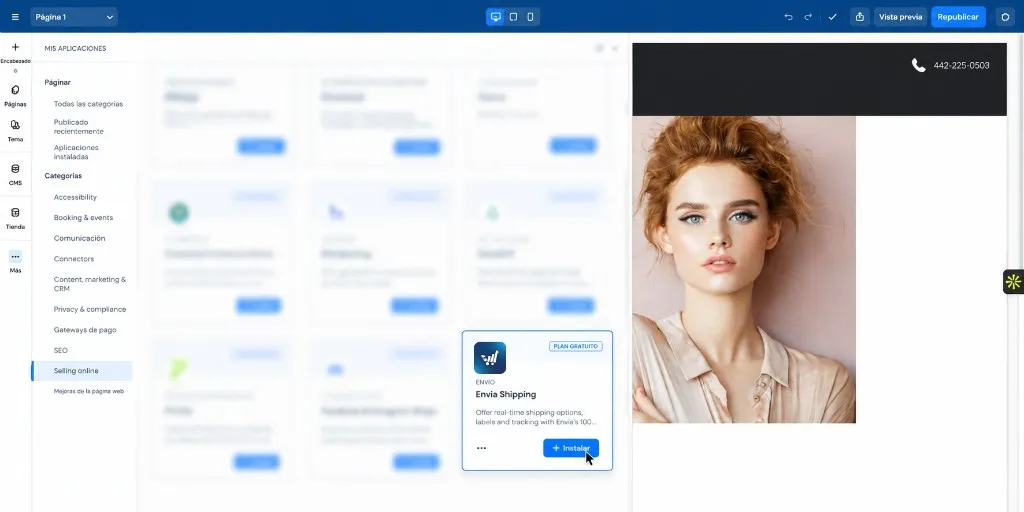Select Publicado recientemente
Viewport: 1024px width, 512px height.
pyautogui.click(x=78, y=127)
